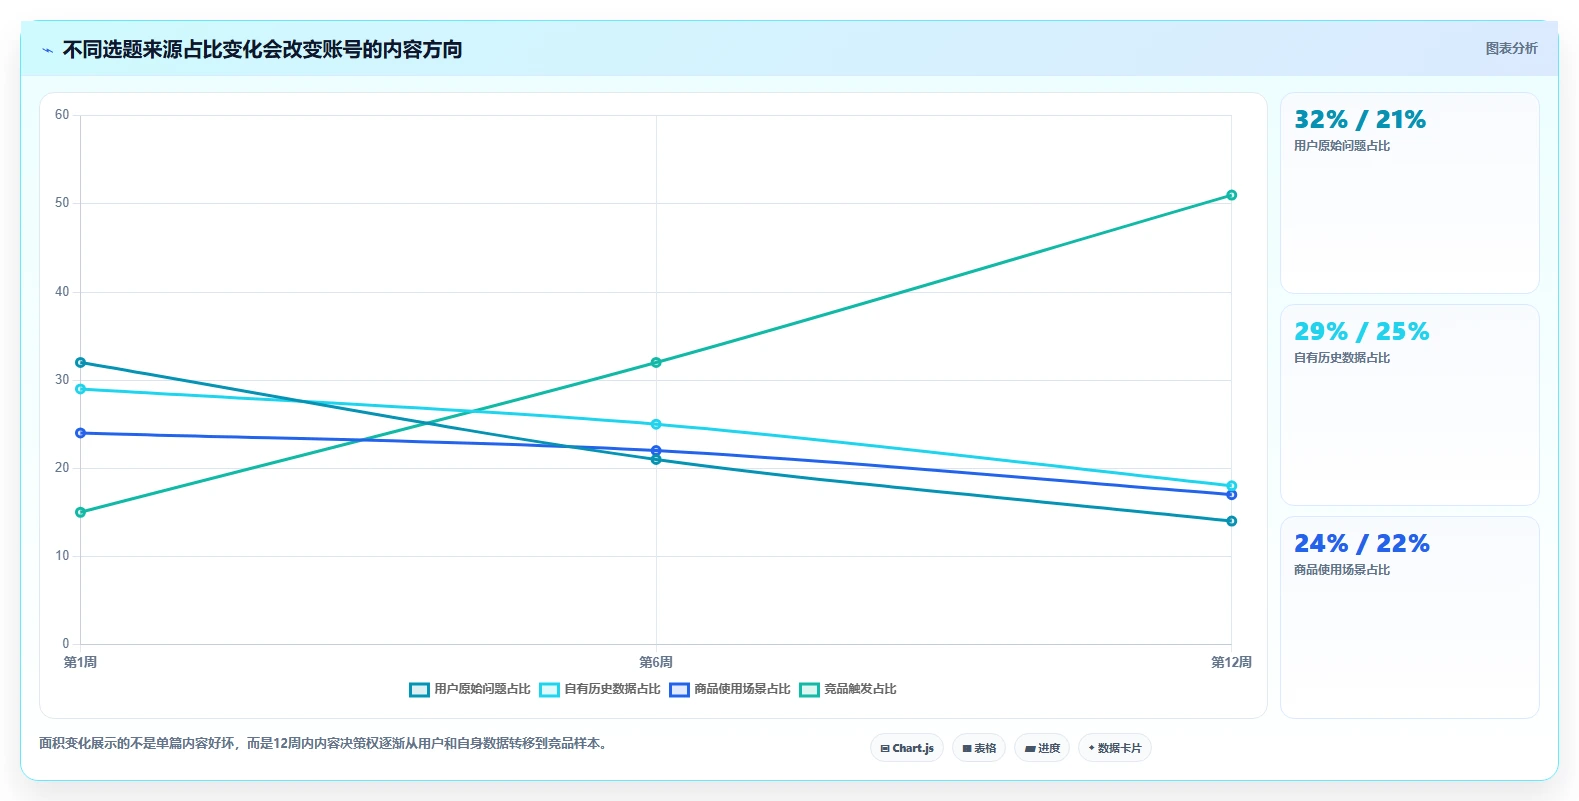Click the chart title 不同选题来源占比变化会改变账号的内容方向
Viewport: 1579px width, 801px height.
pyautogui.click(x=262, y=49)
